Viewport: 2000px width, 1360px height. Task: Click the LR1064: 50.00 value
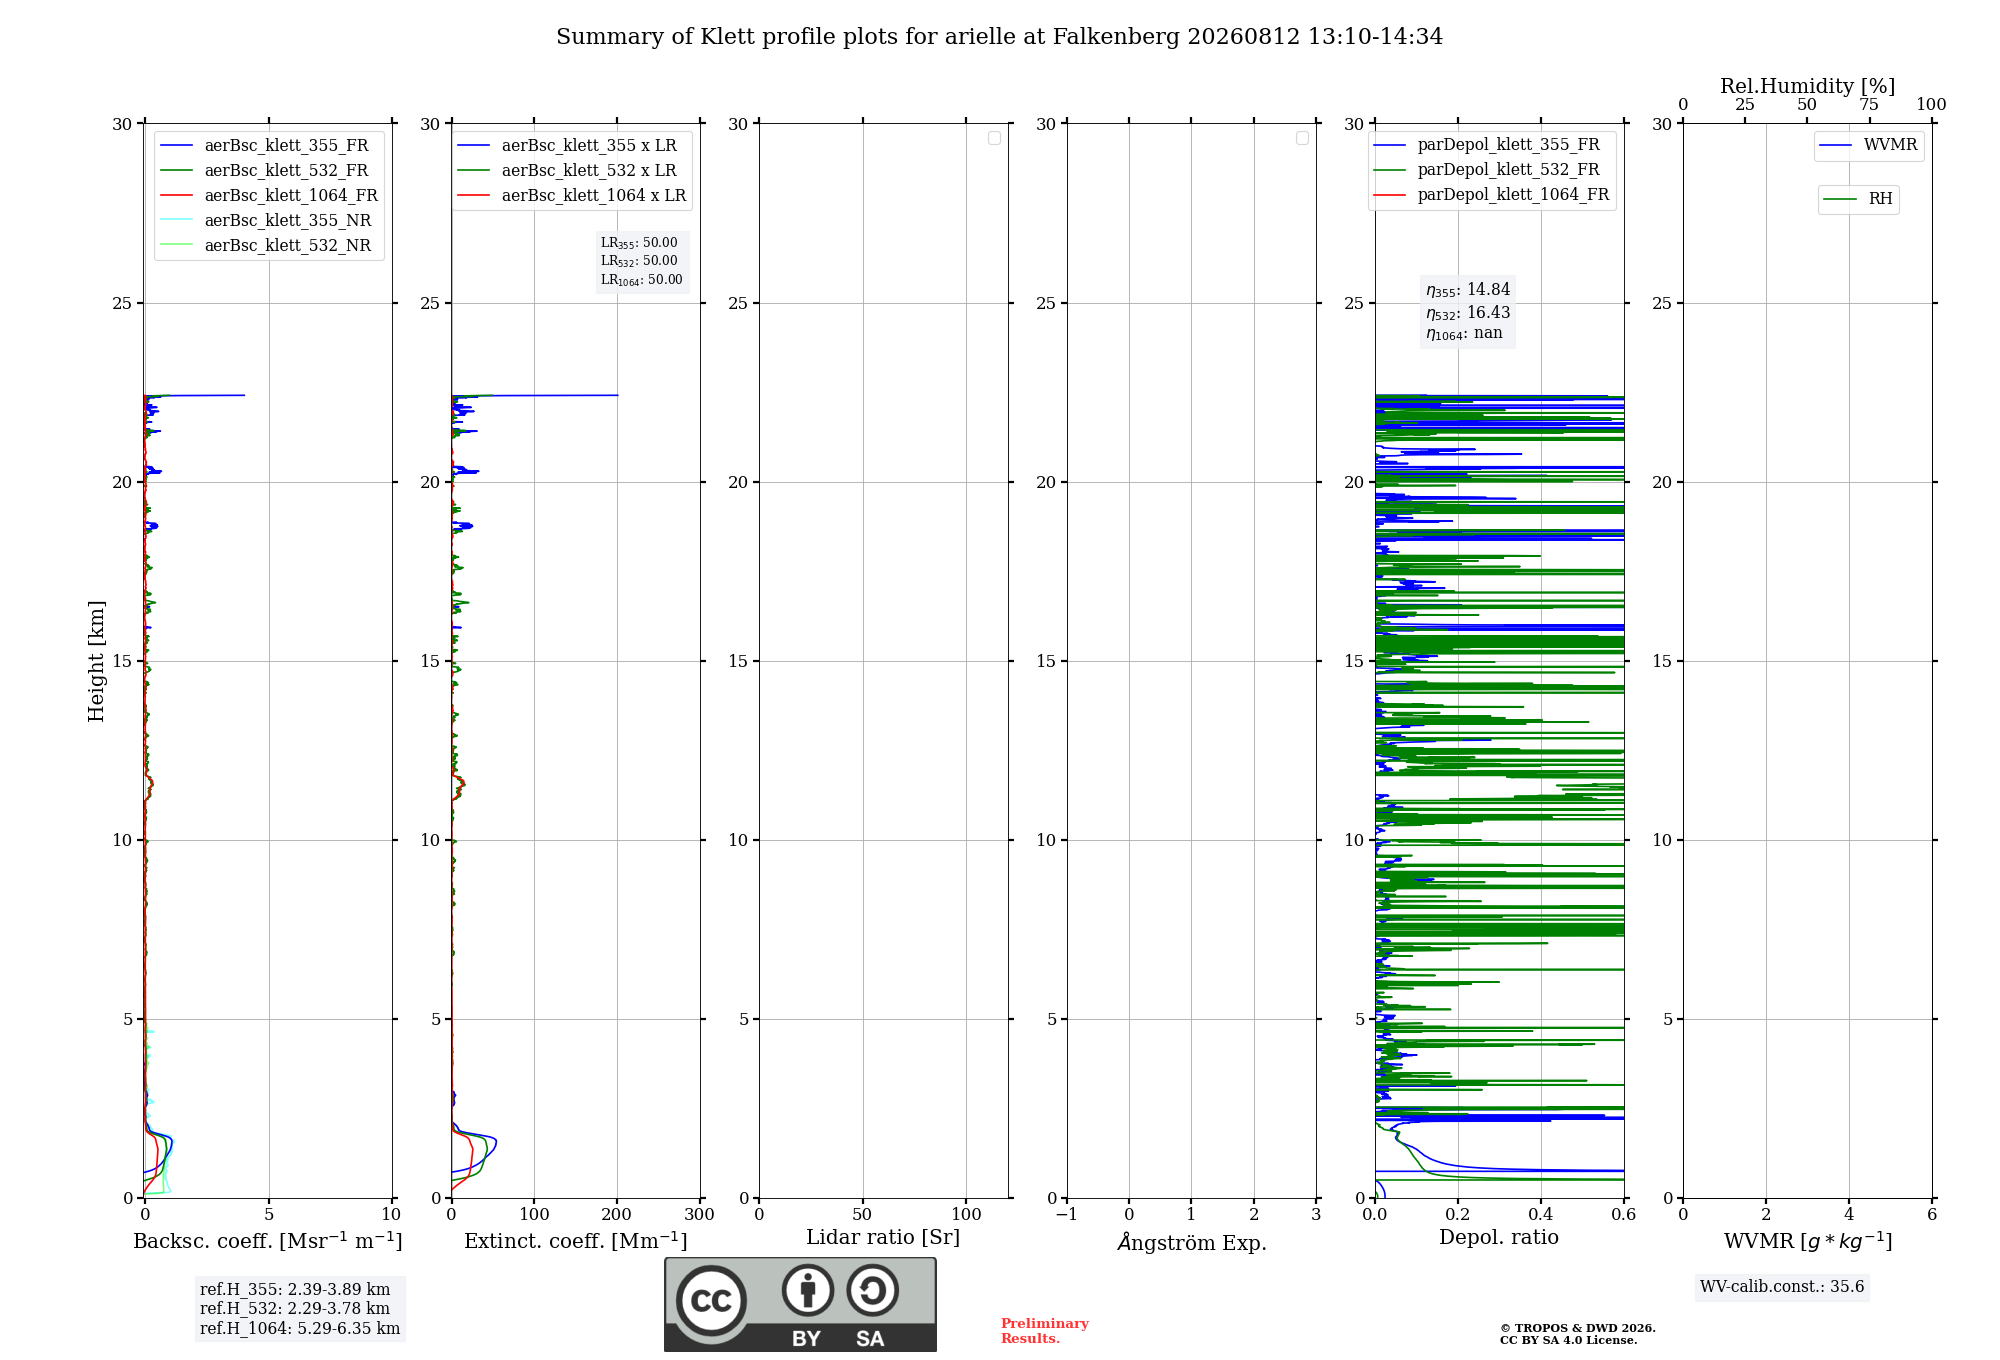tap(641, 280)
